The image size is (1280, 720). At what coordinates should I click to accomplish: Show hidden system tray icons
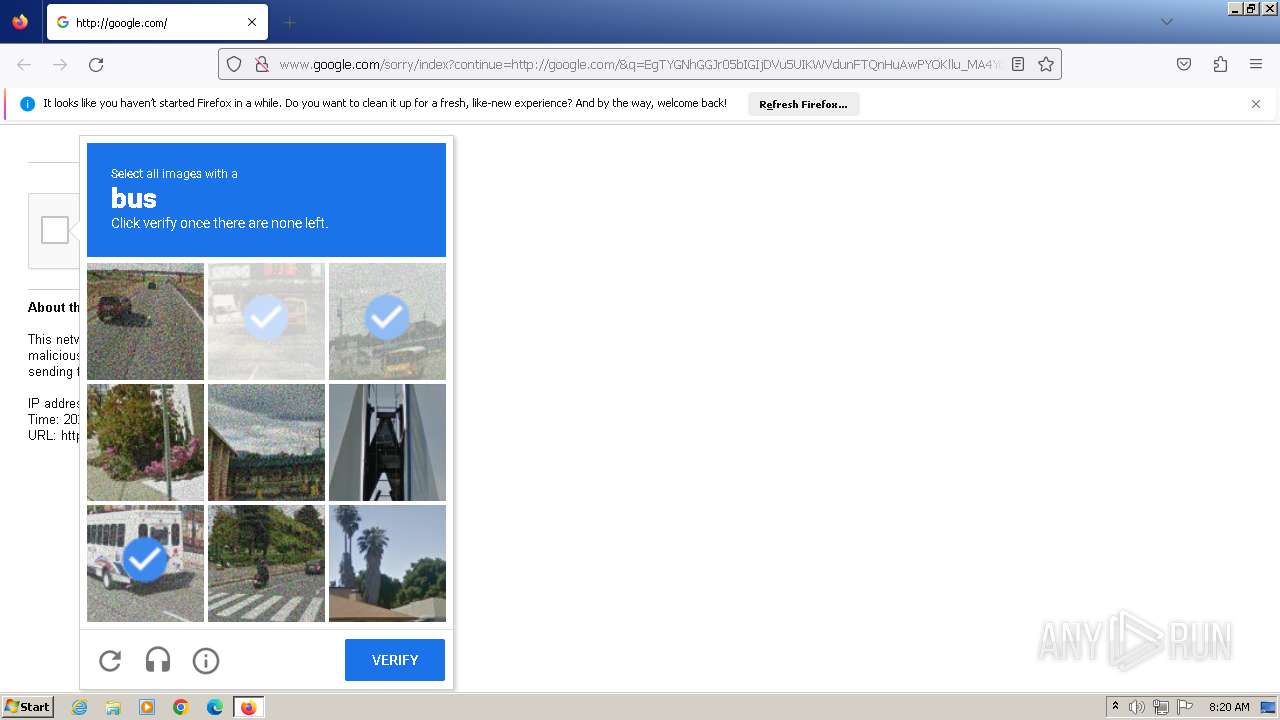(x=1115, y=707)
